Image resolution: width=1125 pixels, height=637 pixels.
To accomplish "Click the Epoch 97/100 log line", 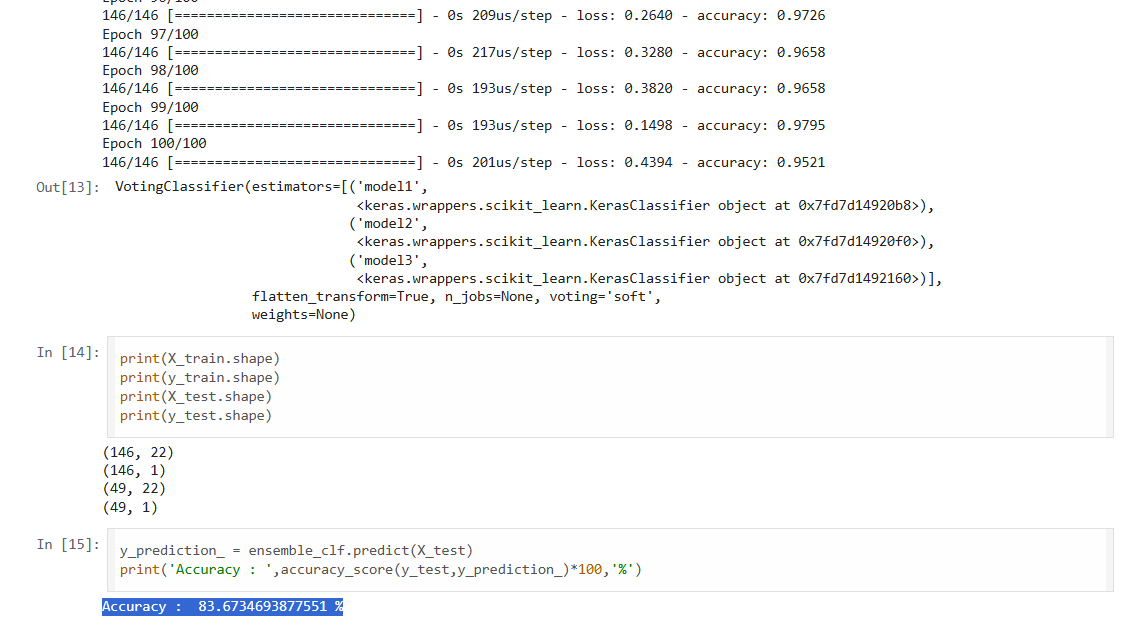I will 150,34.
